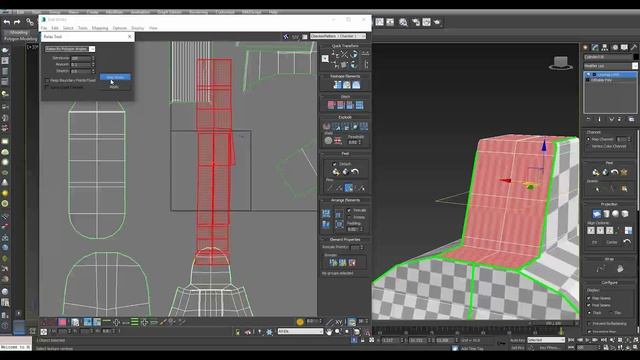Click the Pack Custom icon in Arrange Elements
The height and width of the screenshot is (360, 640).
coord(326,213)
